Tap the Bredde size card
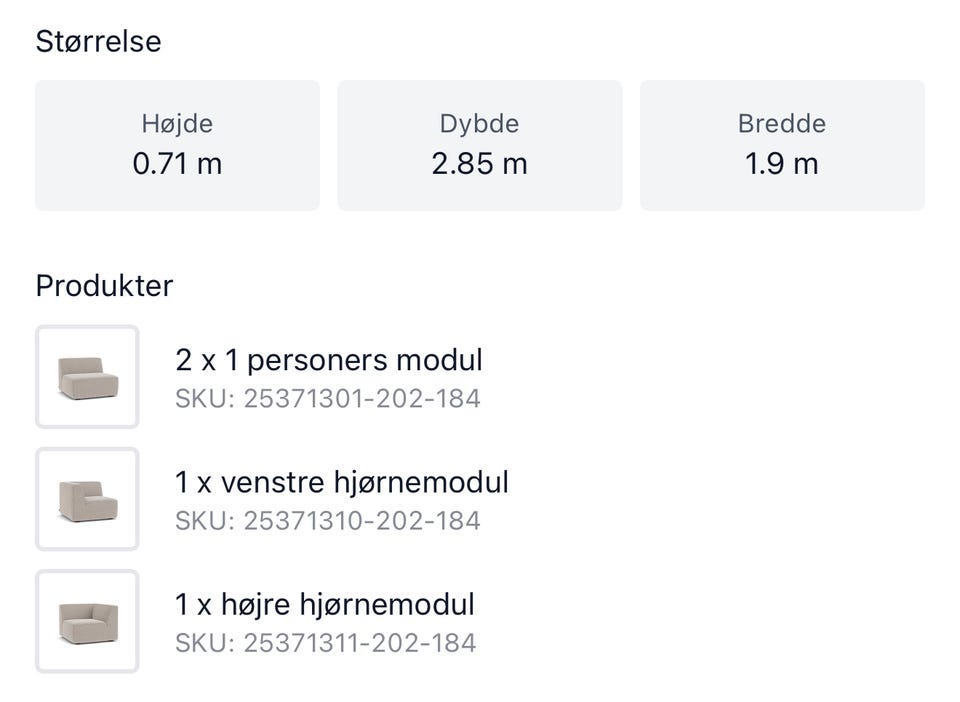 (782, 146)
